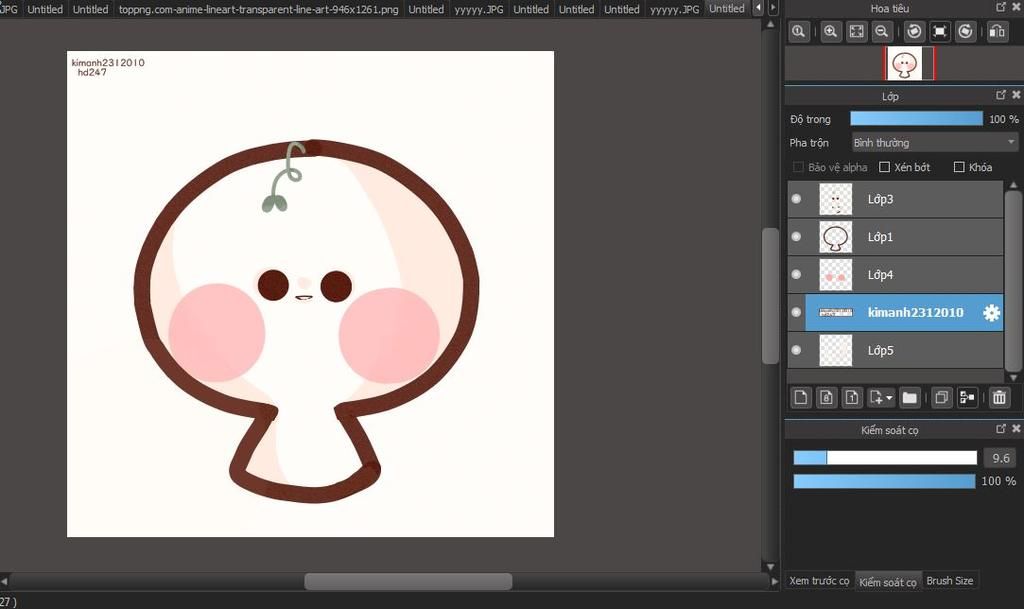Click the Lớp1 layer thumbnail

pos(836,237)
